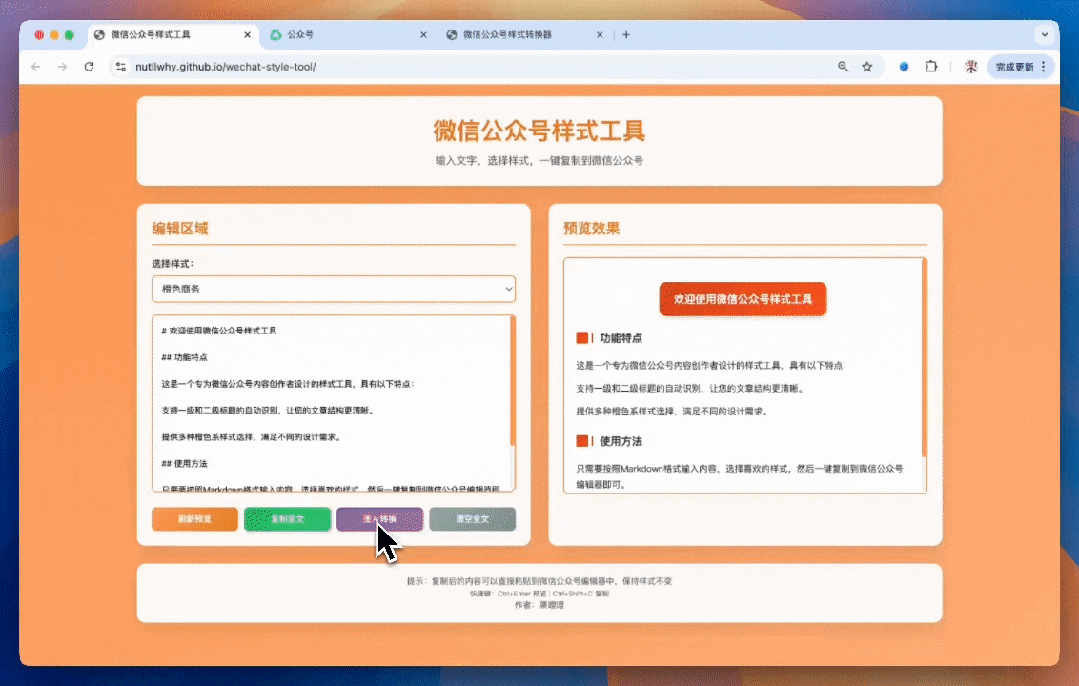The width and height of the screenshot is (1079, 686).
Task: Open the 选择样式 dropdown showing 橙色商务
Action: [334, 289]
